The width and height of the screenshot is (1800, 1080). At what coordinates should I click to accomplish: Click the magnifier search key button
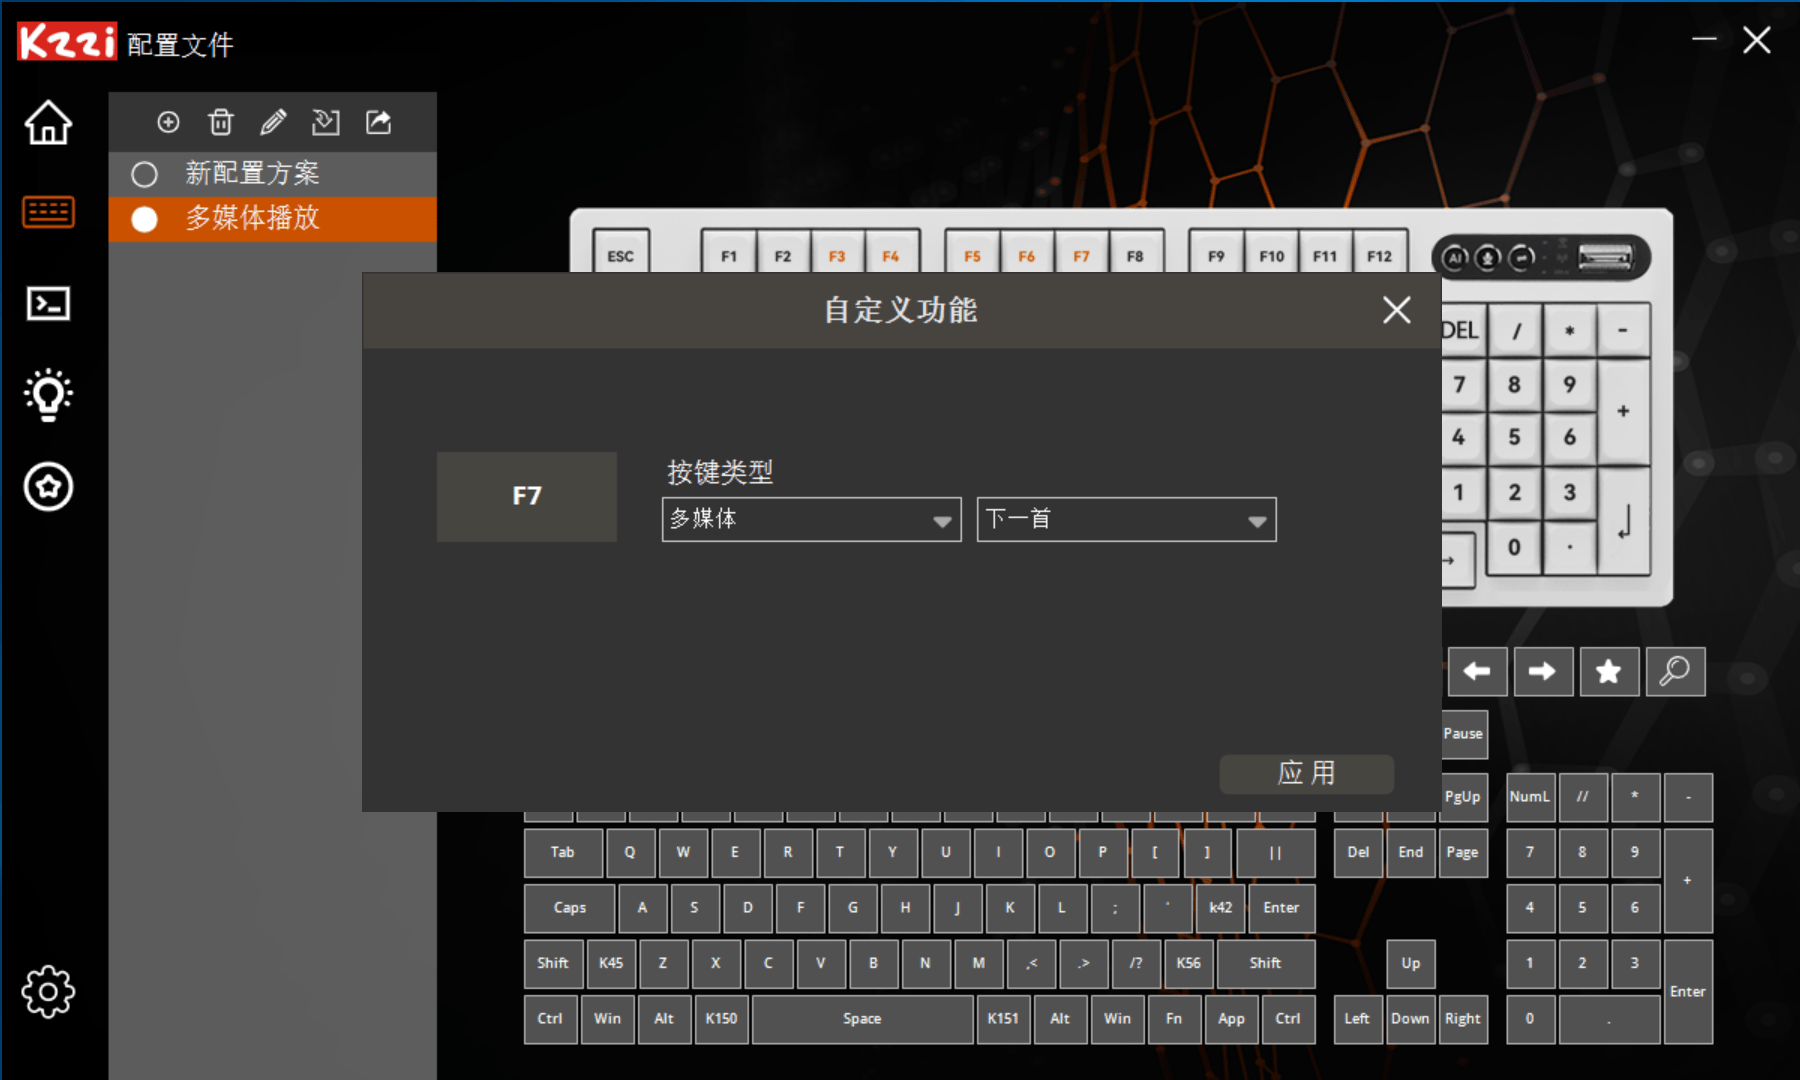click(1674, 671)
